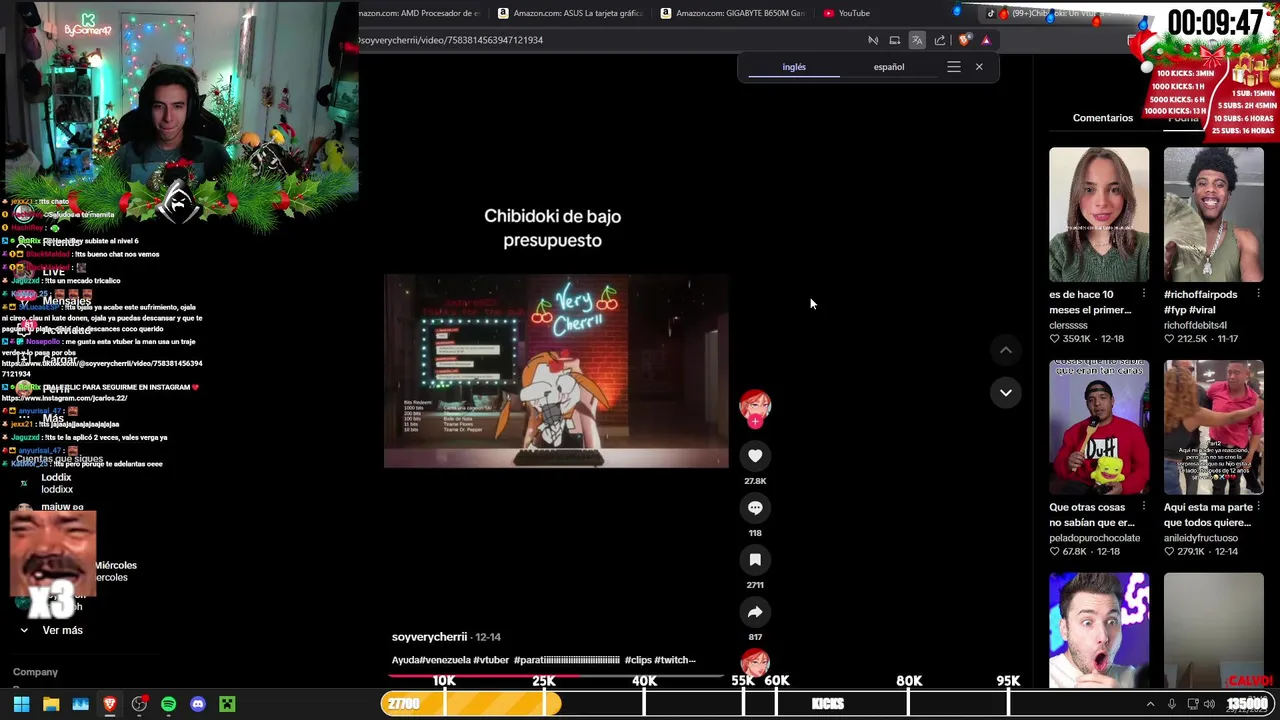This screenshot has width=1280, height=720.
Task: Open the Brave browser taskbar icon
Action: click(x=110, y=704)
